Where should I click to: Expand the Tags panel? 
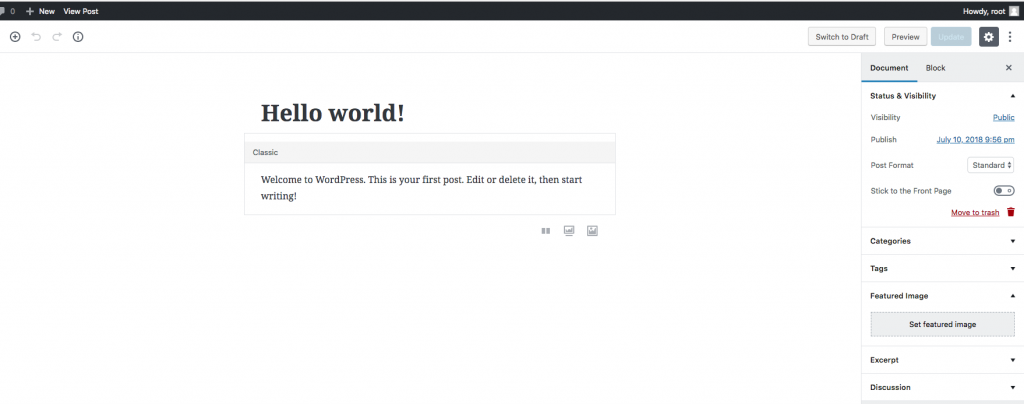[942, 268]
